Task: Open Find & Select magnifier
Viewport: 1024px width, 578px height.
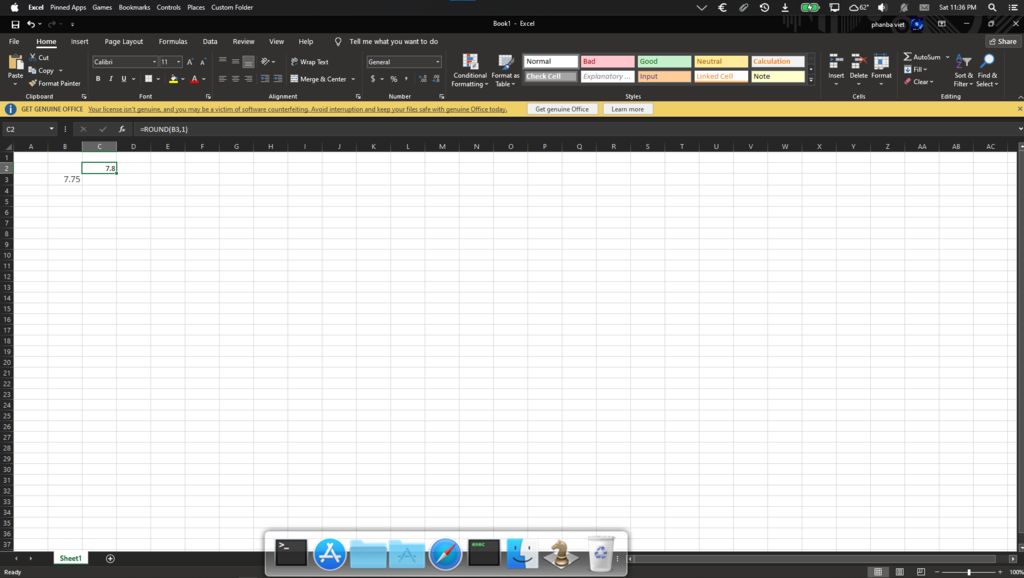Action: [x=987, y=71]
